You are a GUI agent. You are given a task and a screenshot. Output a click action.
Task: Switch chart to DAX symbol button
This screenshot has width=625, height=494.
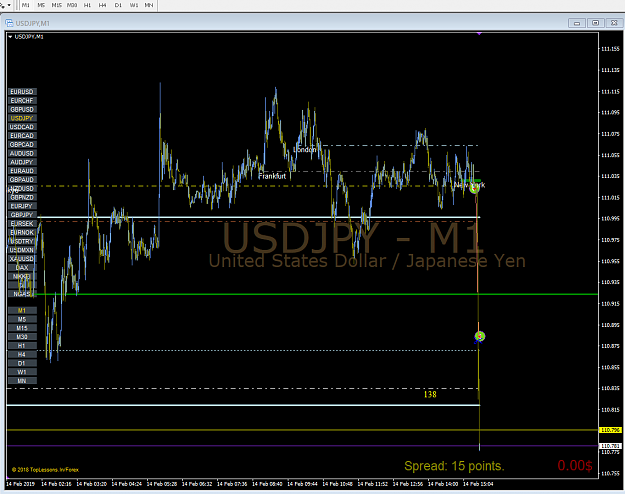click(22, 268)
